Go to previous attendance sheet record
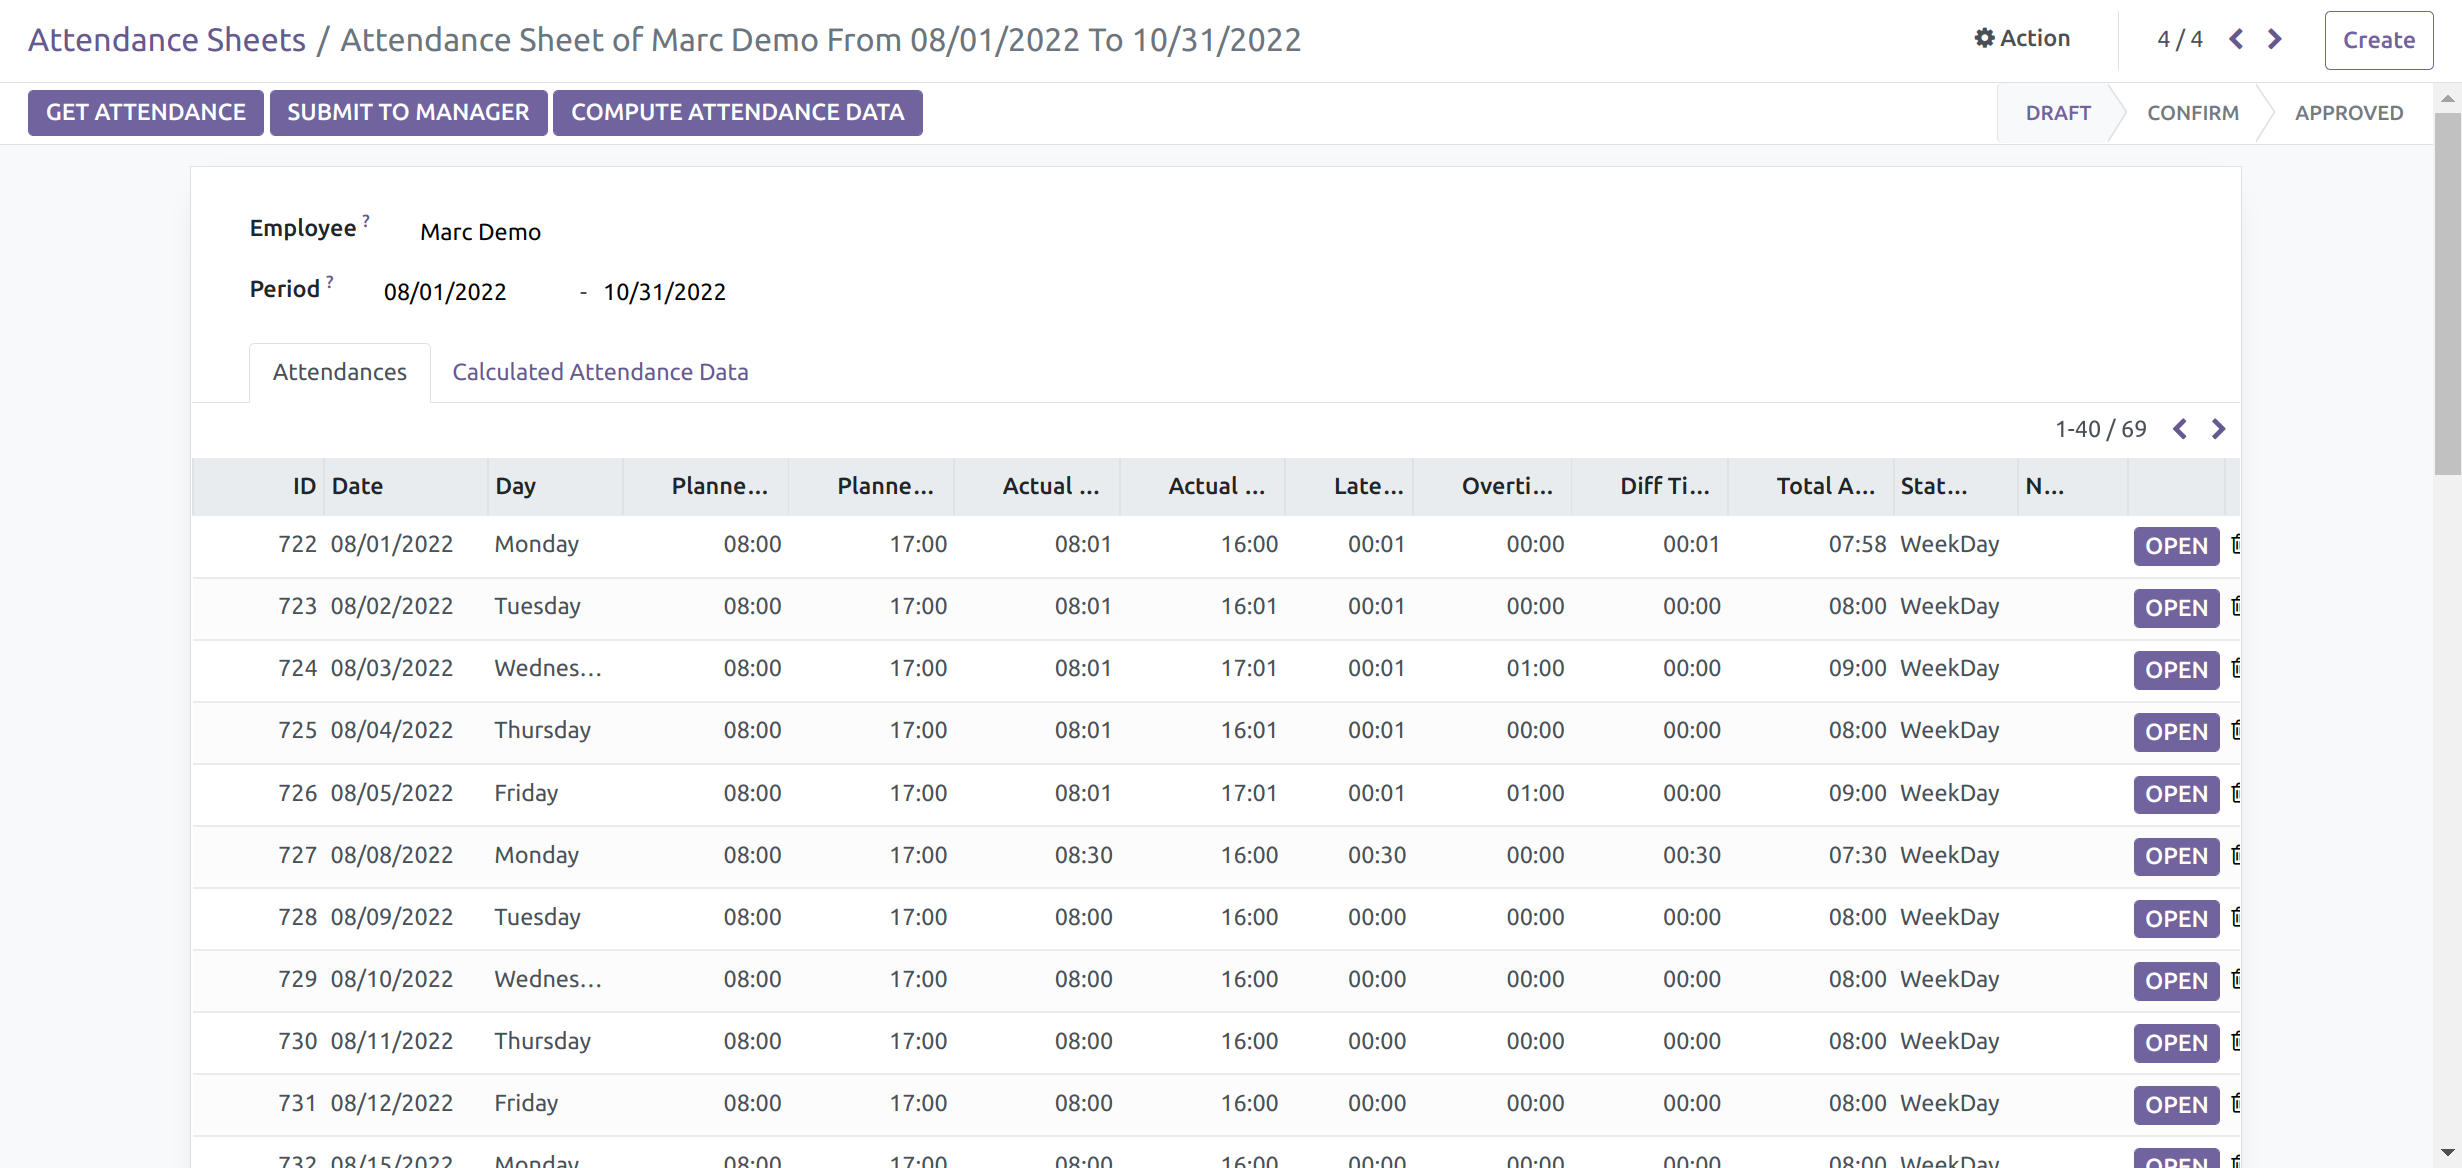 click(2236, 39)
